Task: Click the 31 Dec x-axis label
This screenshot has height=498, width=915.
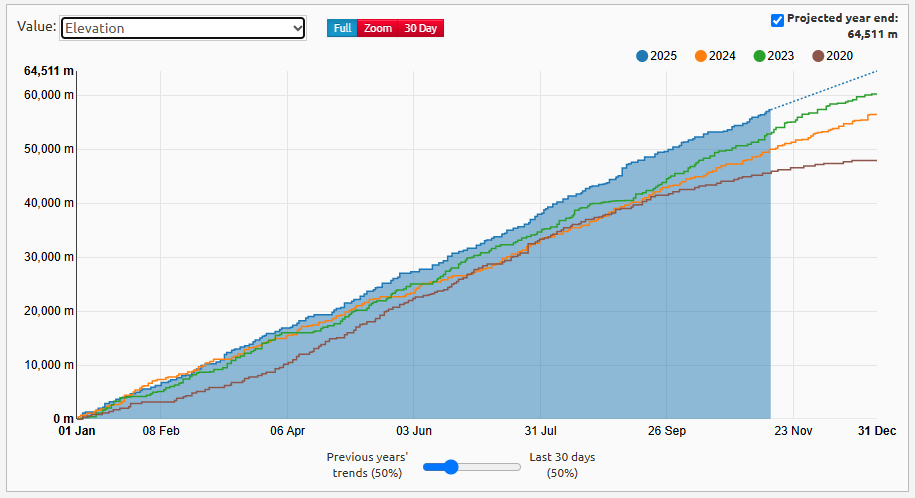Action: (x=876, y=431)
